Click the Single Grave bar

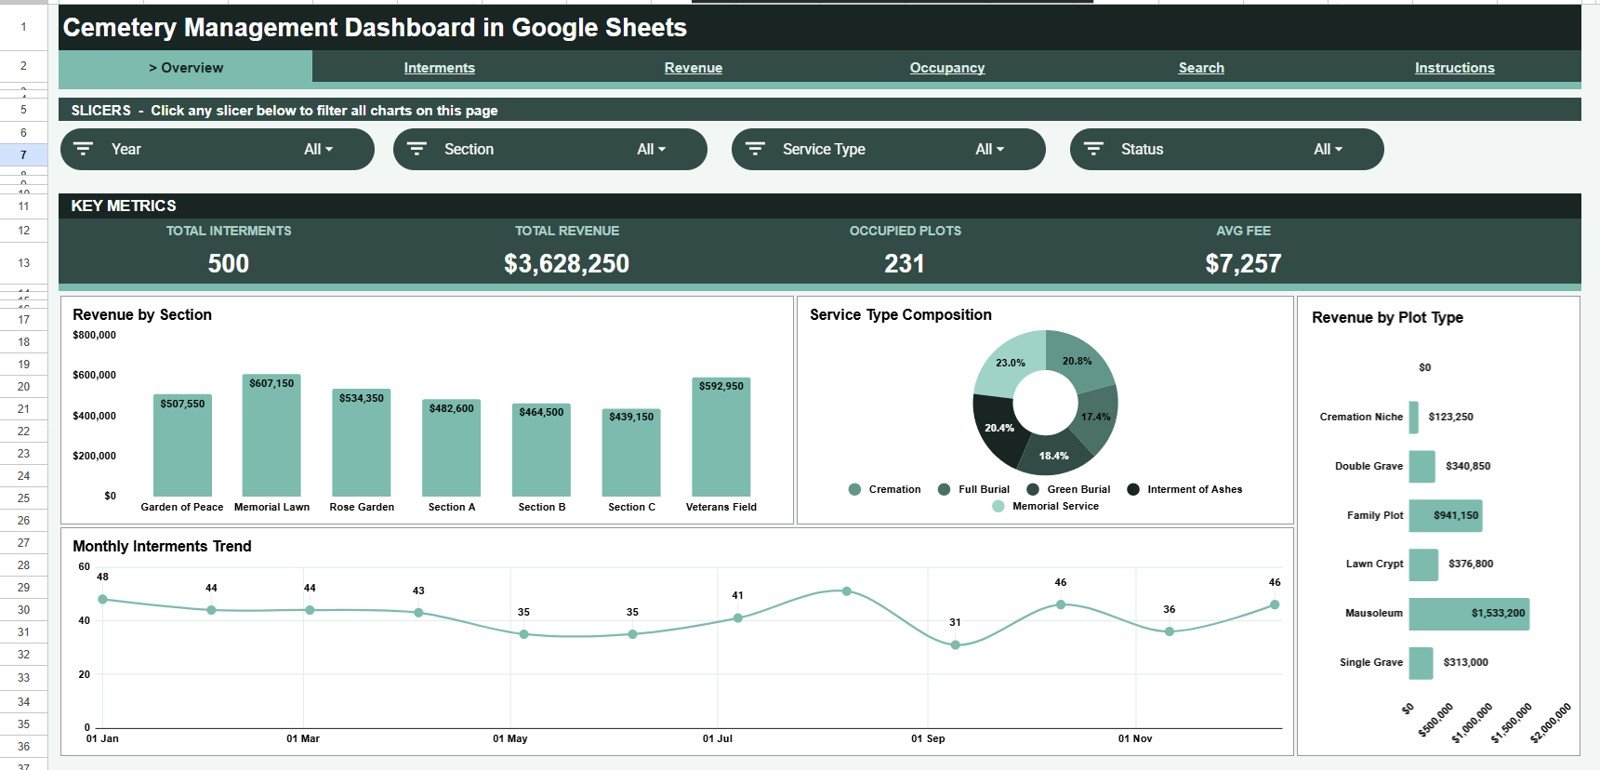pyautogui.click(x=1421, y=662)
